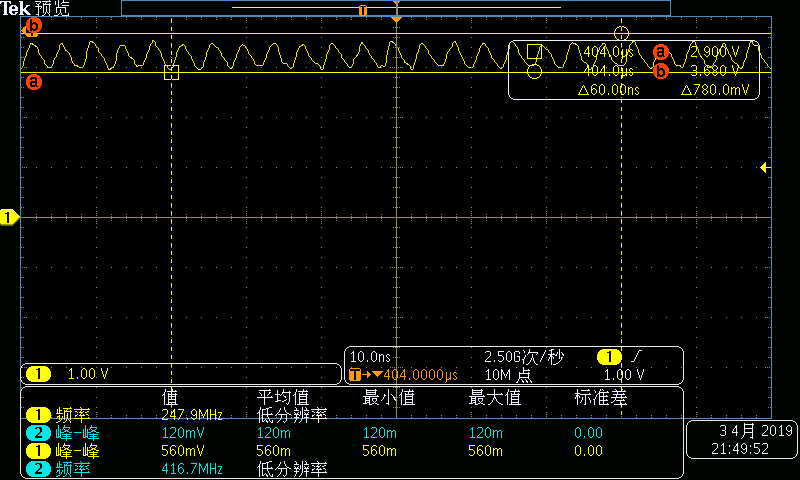Click channel 1 badge next to 1.00 V scale
The image size is (800, 480).
[x=38, y=374]
